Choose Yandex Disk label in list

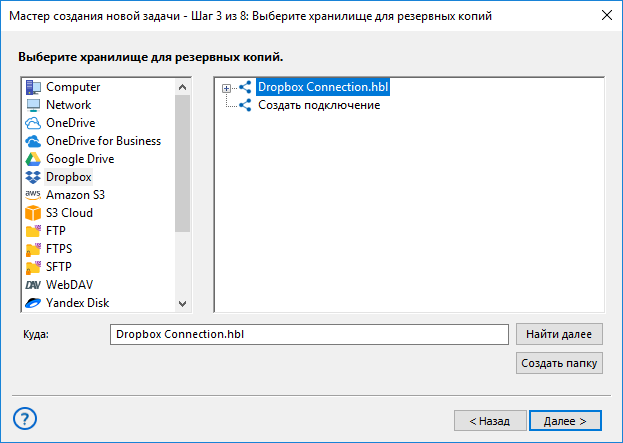tap(77, 303)
